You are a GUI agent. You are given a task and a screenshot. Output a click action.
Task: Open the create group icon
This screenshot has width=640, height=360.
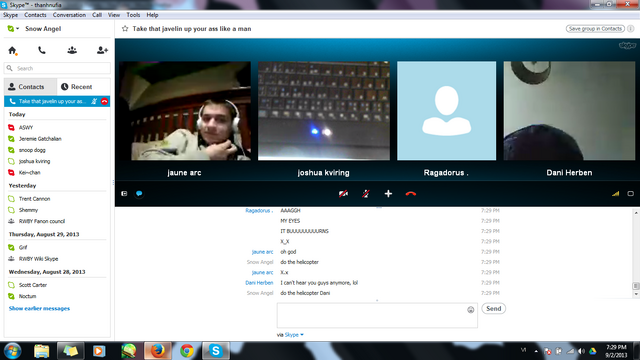point(72,50)
